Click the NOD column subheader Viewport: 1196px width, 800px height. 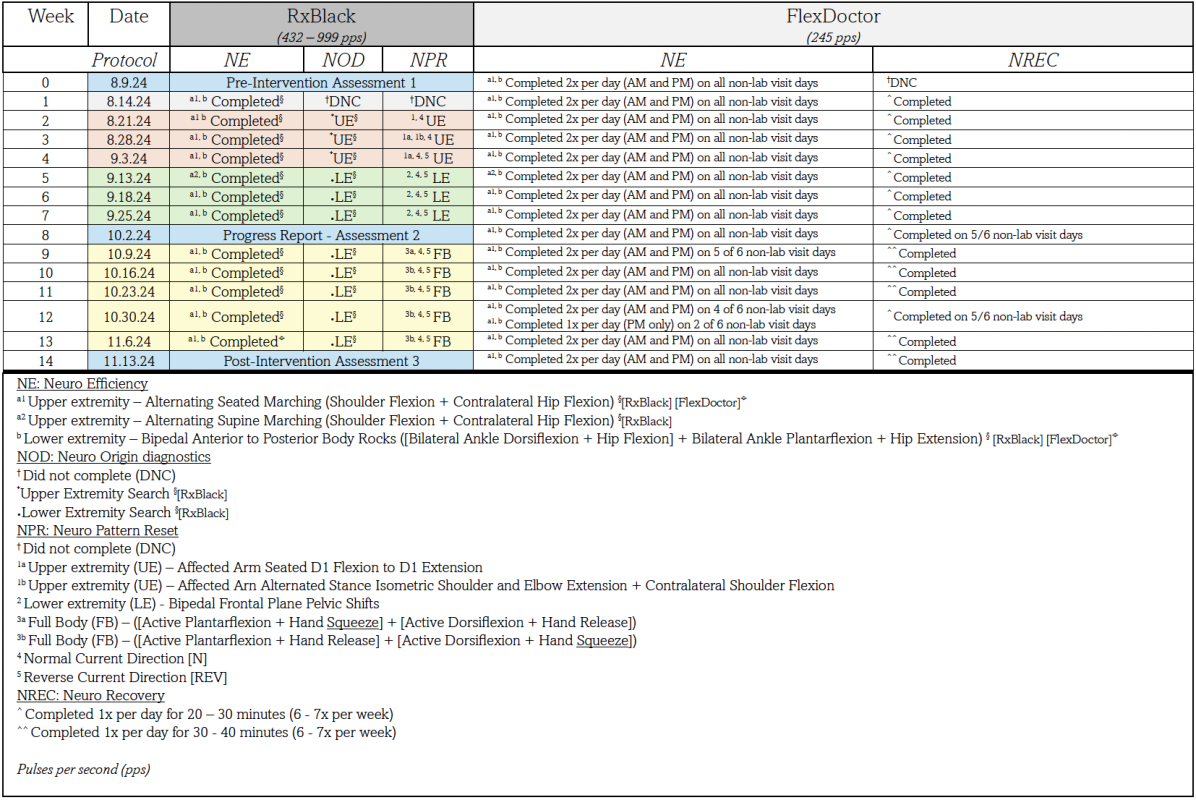click(x=343, y=60)
